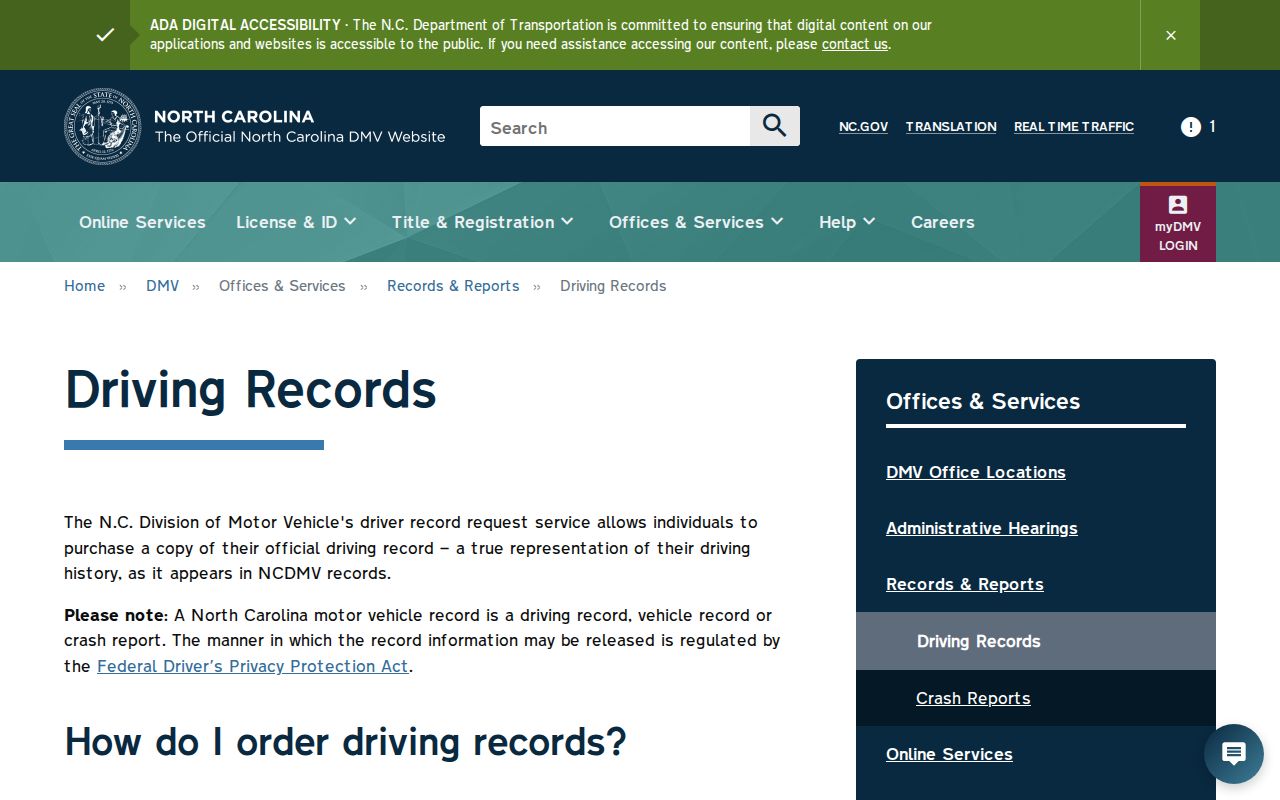The width and height of the screenshot is (1280, 800).
Task: Click the Offices & Services sidebar heading
Action: tap(983, 401)
